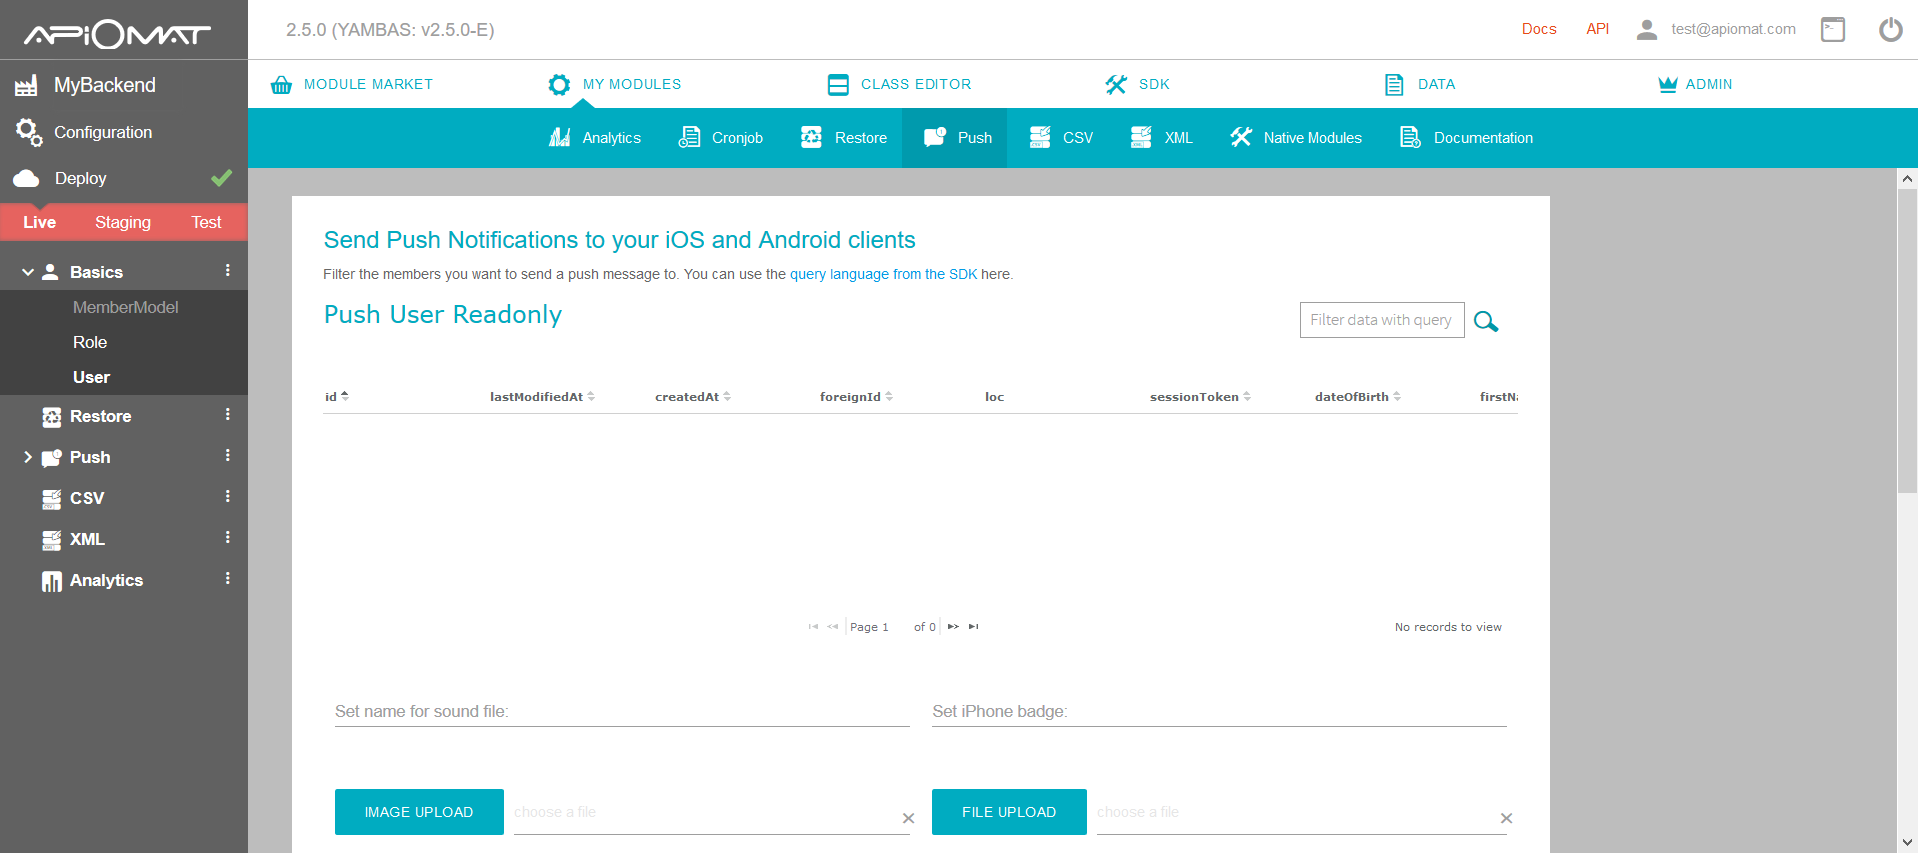Expand the Push module in sidebar
Image resolution: width=1918 pixels, height=853 pixels.
pos(28,457)
